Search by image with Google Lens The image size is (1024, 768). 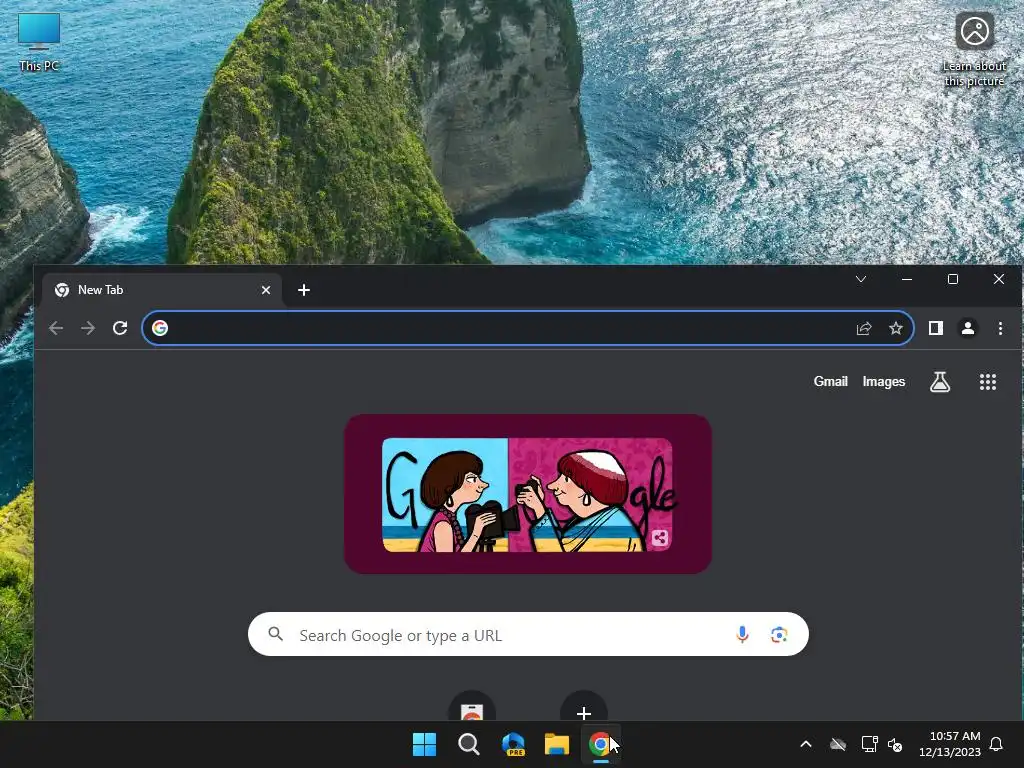point(778,634)
